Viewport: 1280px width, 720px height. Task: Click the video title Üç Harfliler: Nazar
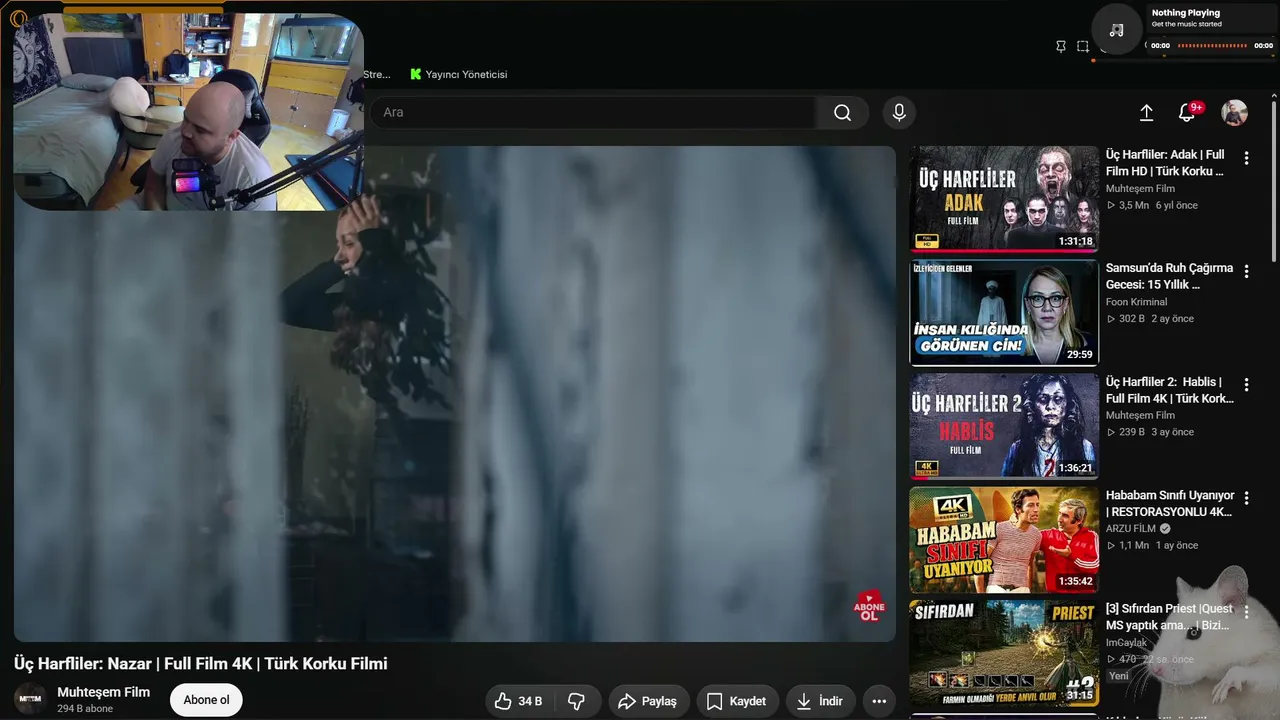pos(200,664)
